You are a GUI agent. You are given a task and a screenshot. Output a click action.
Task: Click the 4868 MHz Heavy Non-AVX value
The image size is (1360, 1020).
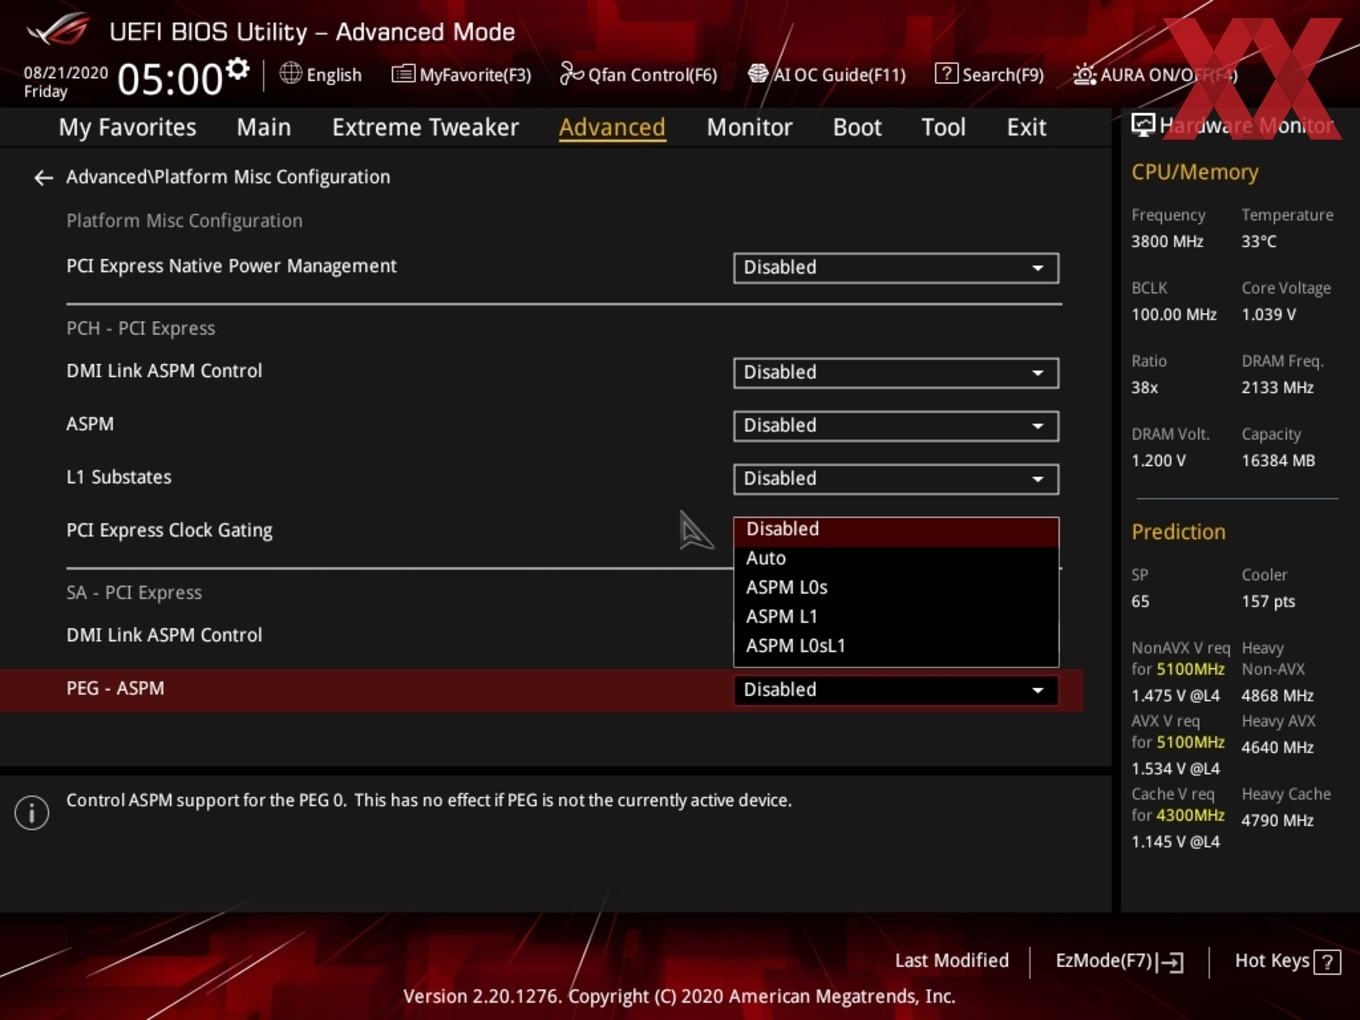[1277, 696]
